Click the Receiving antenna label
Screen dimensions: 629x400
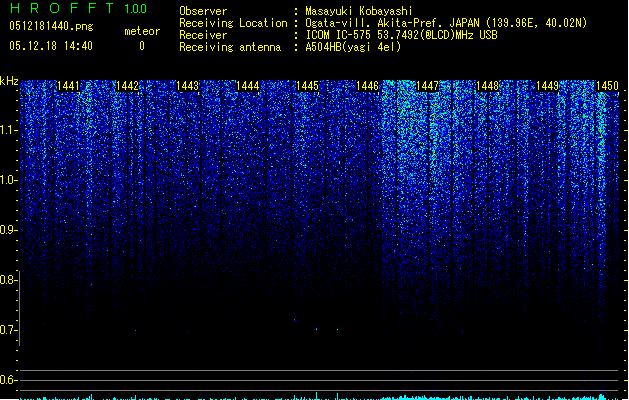pyautogui.click(x=230, y=47)
